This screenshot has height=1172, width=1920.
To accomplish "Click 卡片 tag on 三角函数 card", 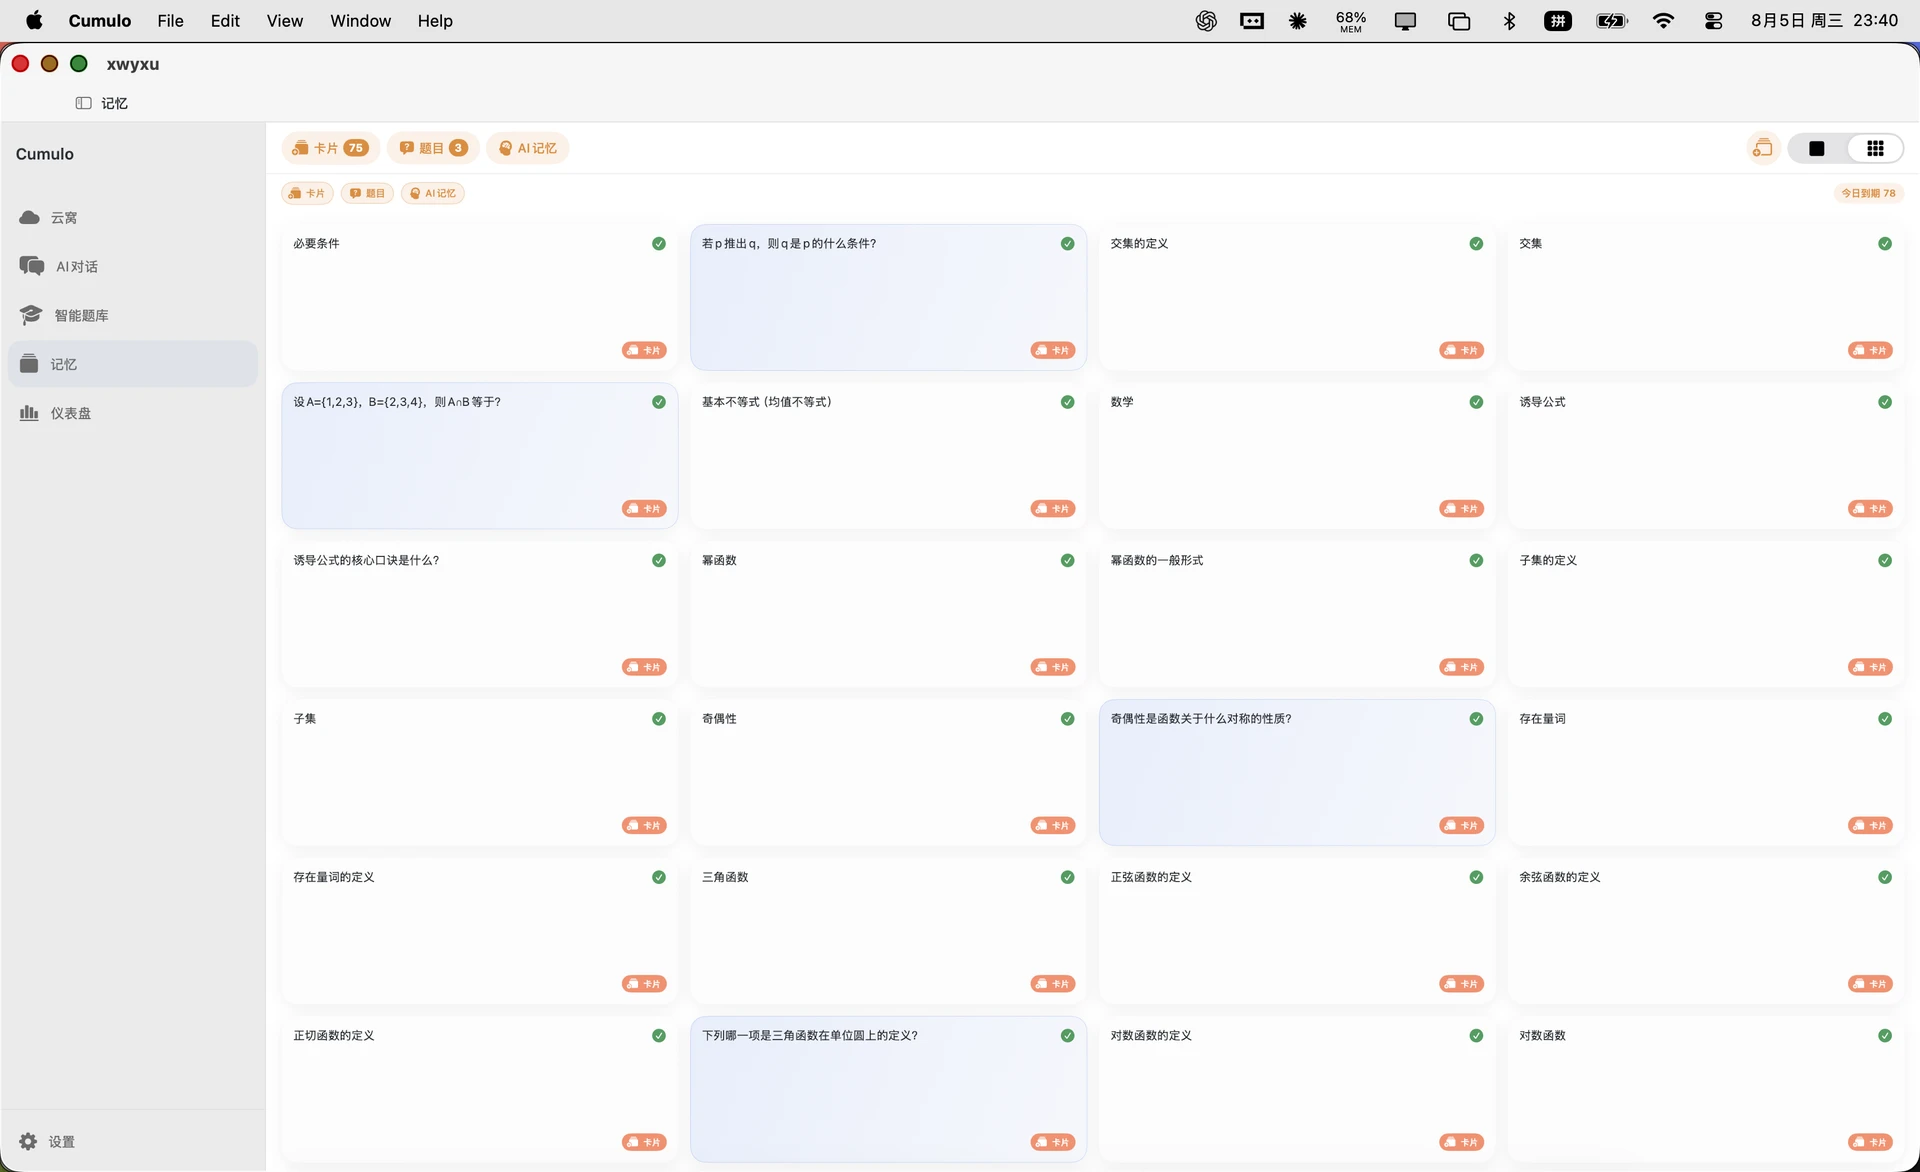I will (1053, 984).
